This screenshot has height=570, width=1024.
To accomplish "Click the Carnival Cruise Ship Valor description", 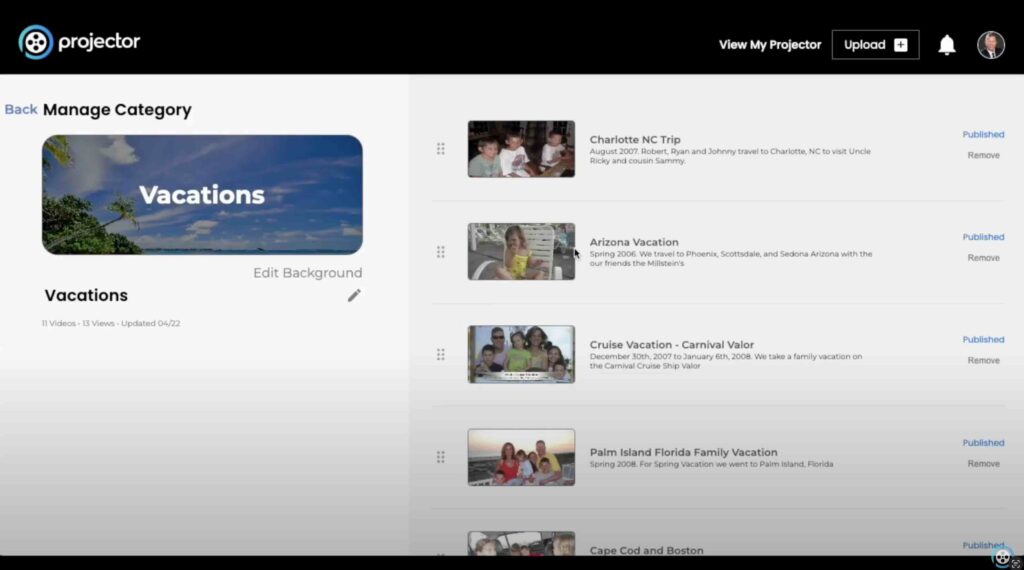I will pyautogui.click(x=726, y=361).
